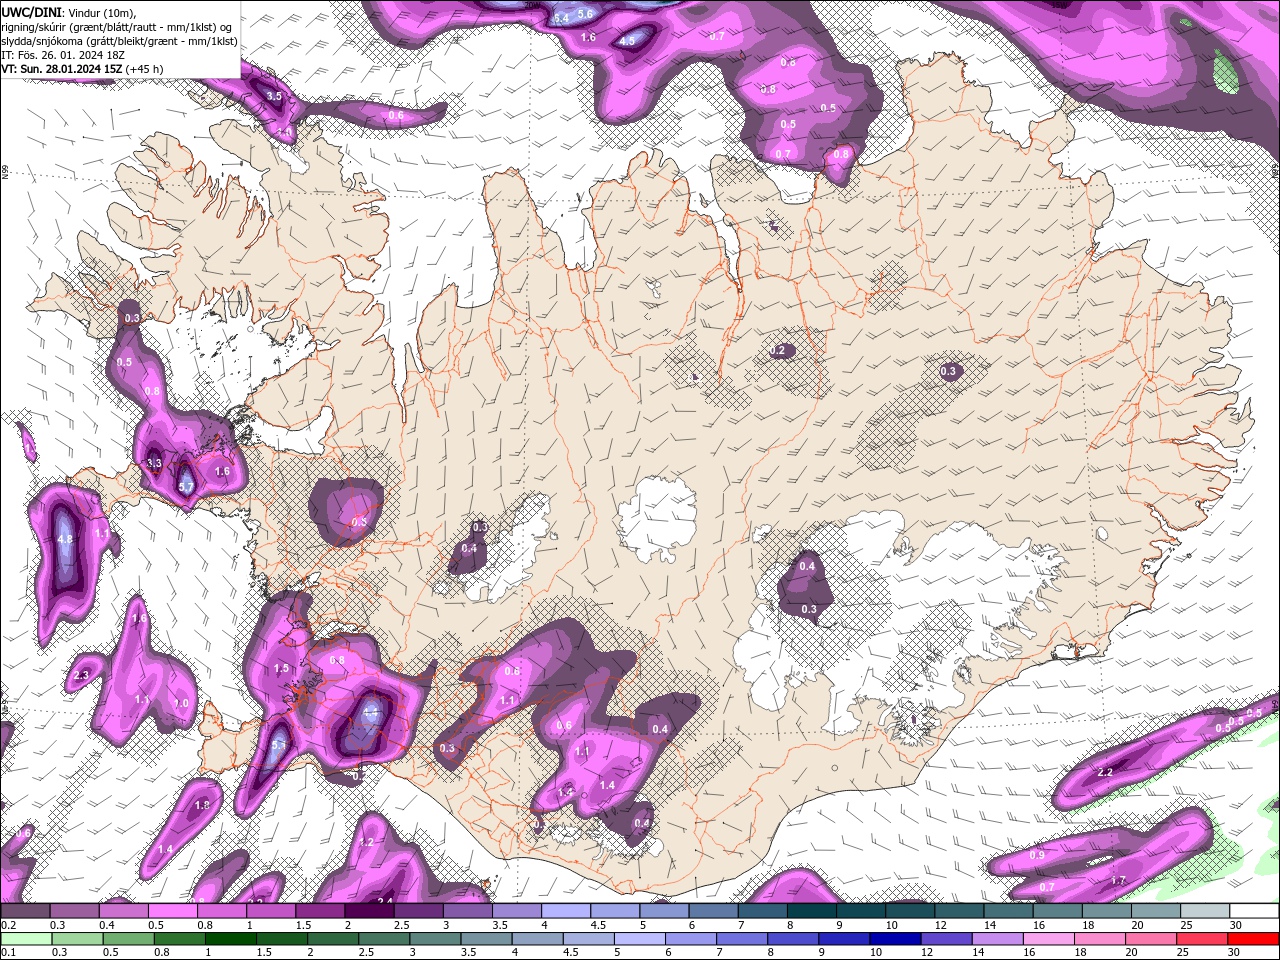This screenshot has width=1280, height=960.
Task: Click the 3.3 snowfall value on the map
Action: tap(154, 464)
